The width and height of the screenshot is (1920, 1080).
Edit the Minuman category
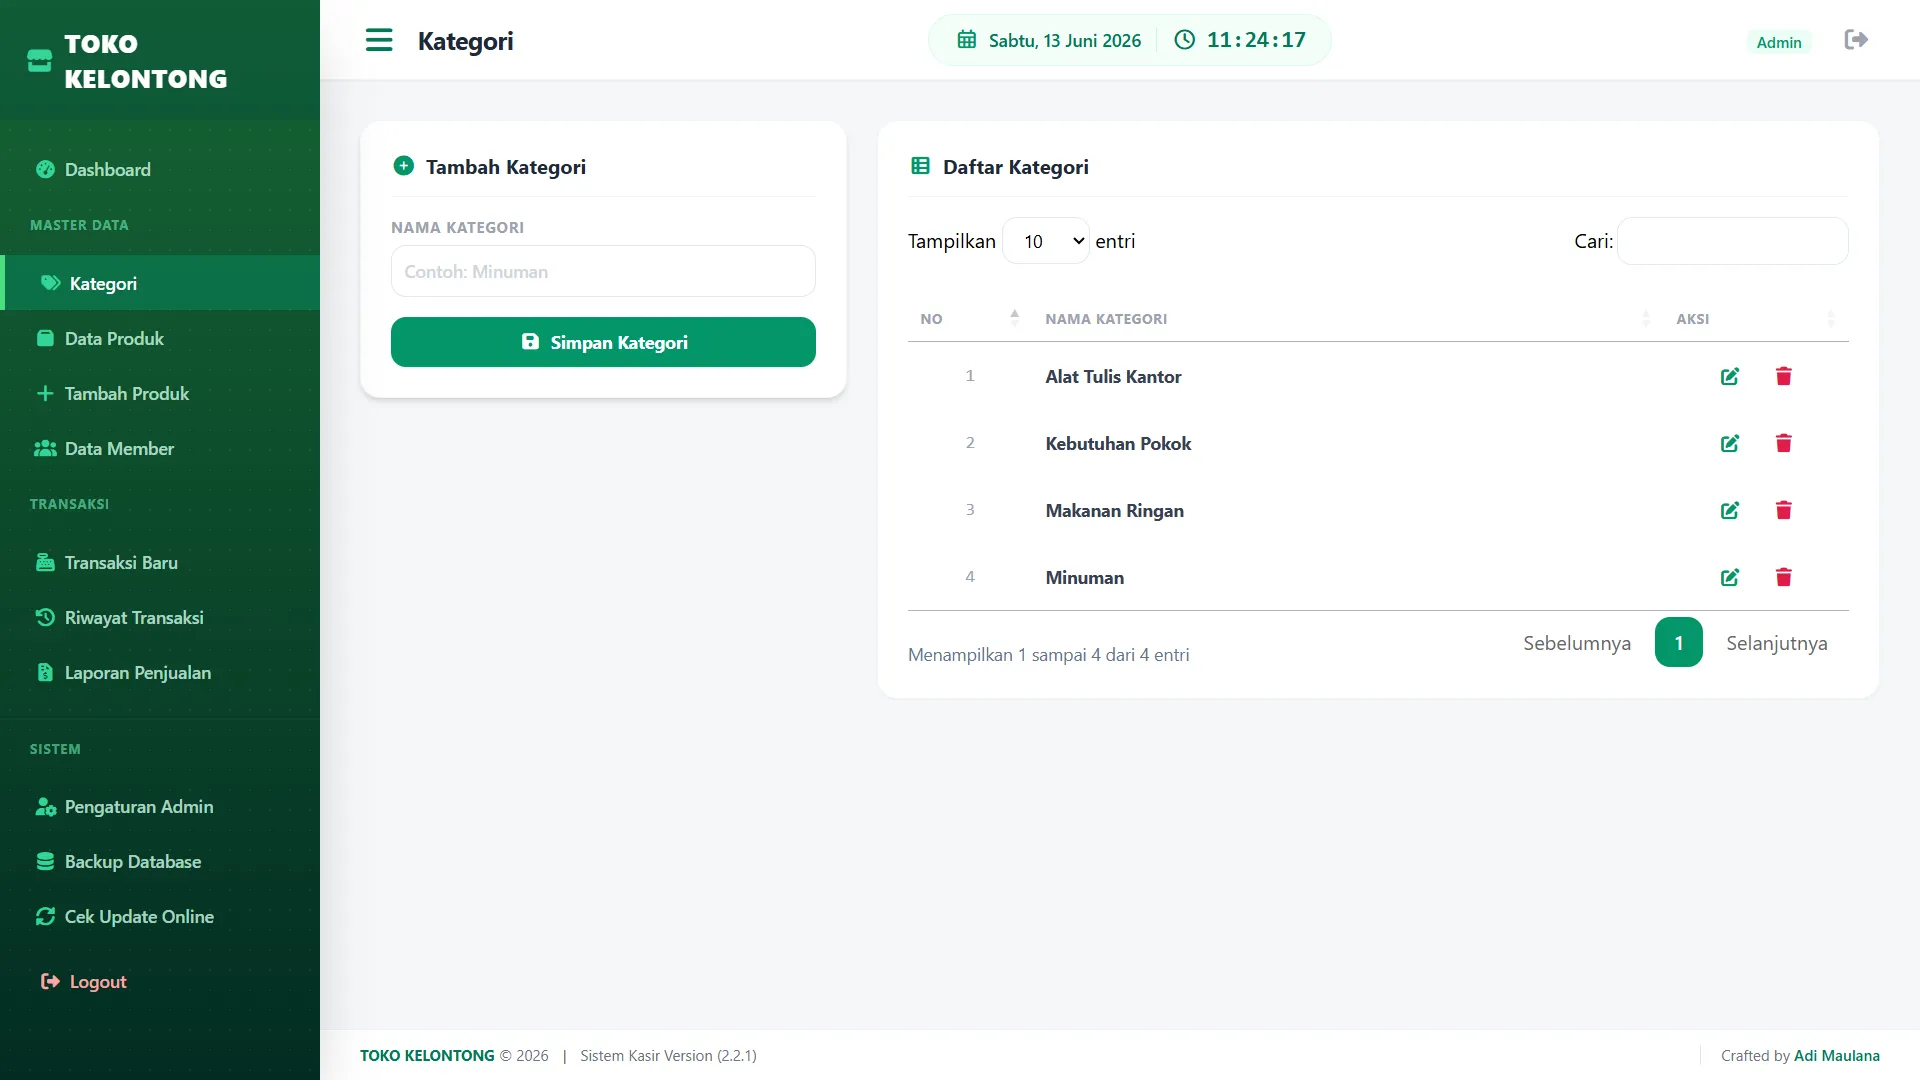coord(1730,577)
